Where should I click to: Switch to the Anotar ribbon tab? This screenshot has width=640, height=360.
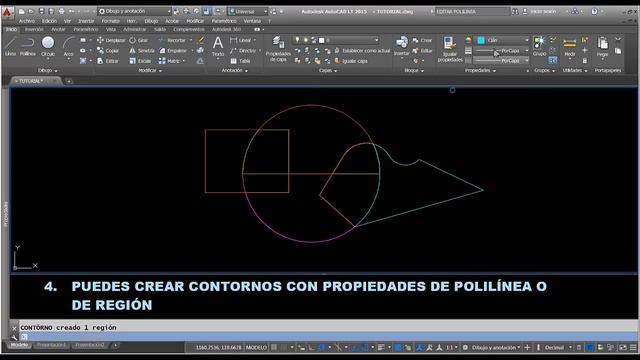click(x=58, y=29)
